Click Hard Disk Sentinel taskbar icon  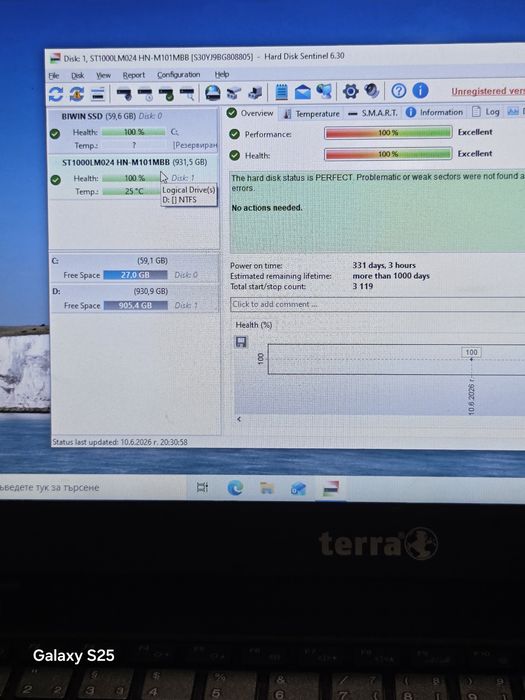pos(331,488)
